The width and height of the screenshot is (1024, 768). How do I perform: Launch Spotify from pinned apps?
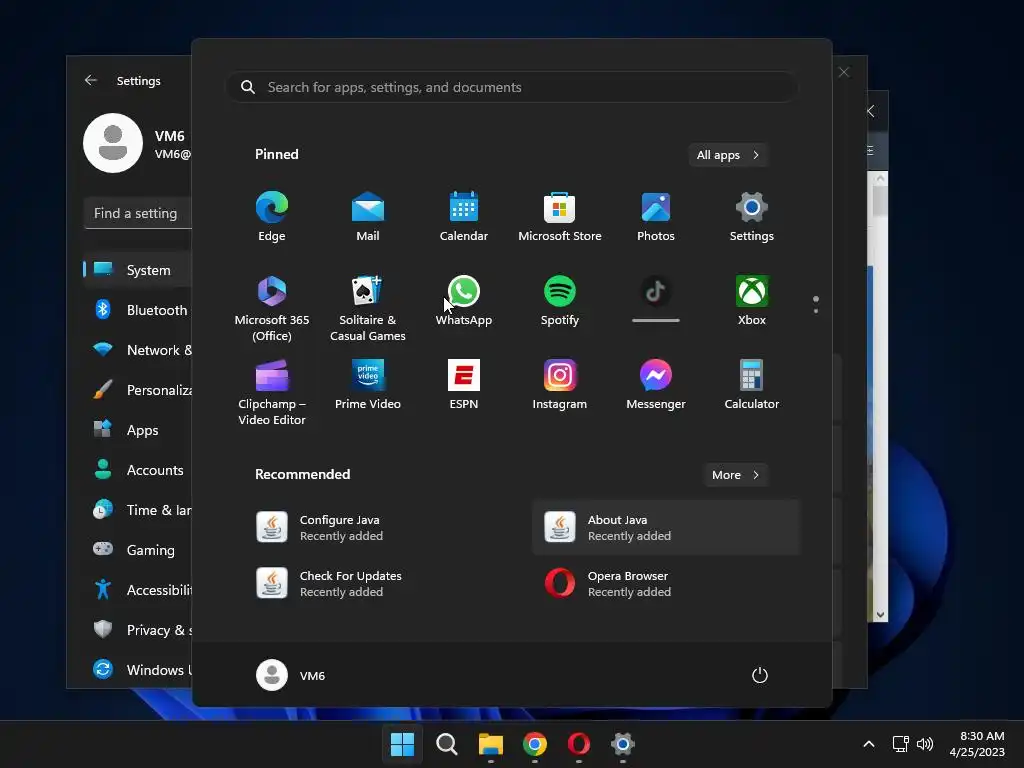point(560,301)
